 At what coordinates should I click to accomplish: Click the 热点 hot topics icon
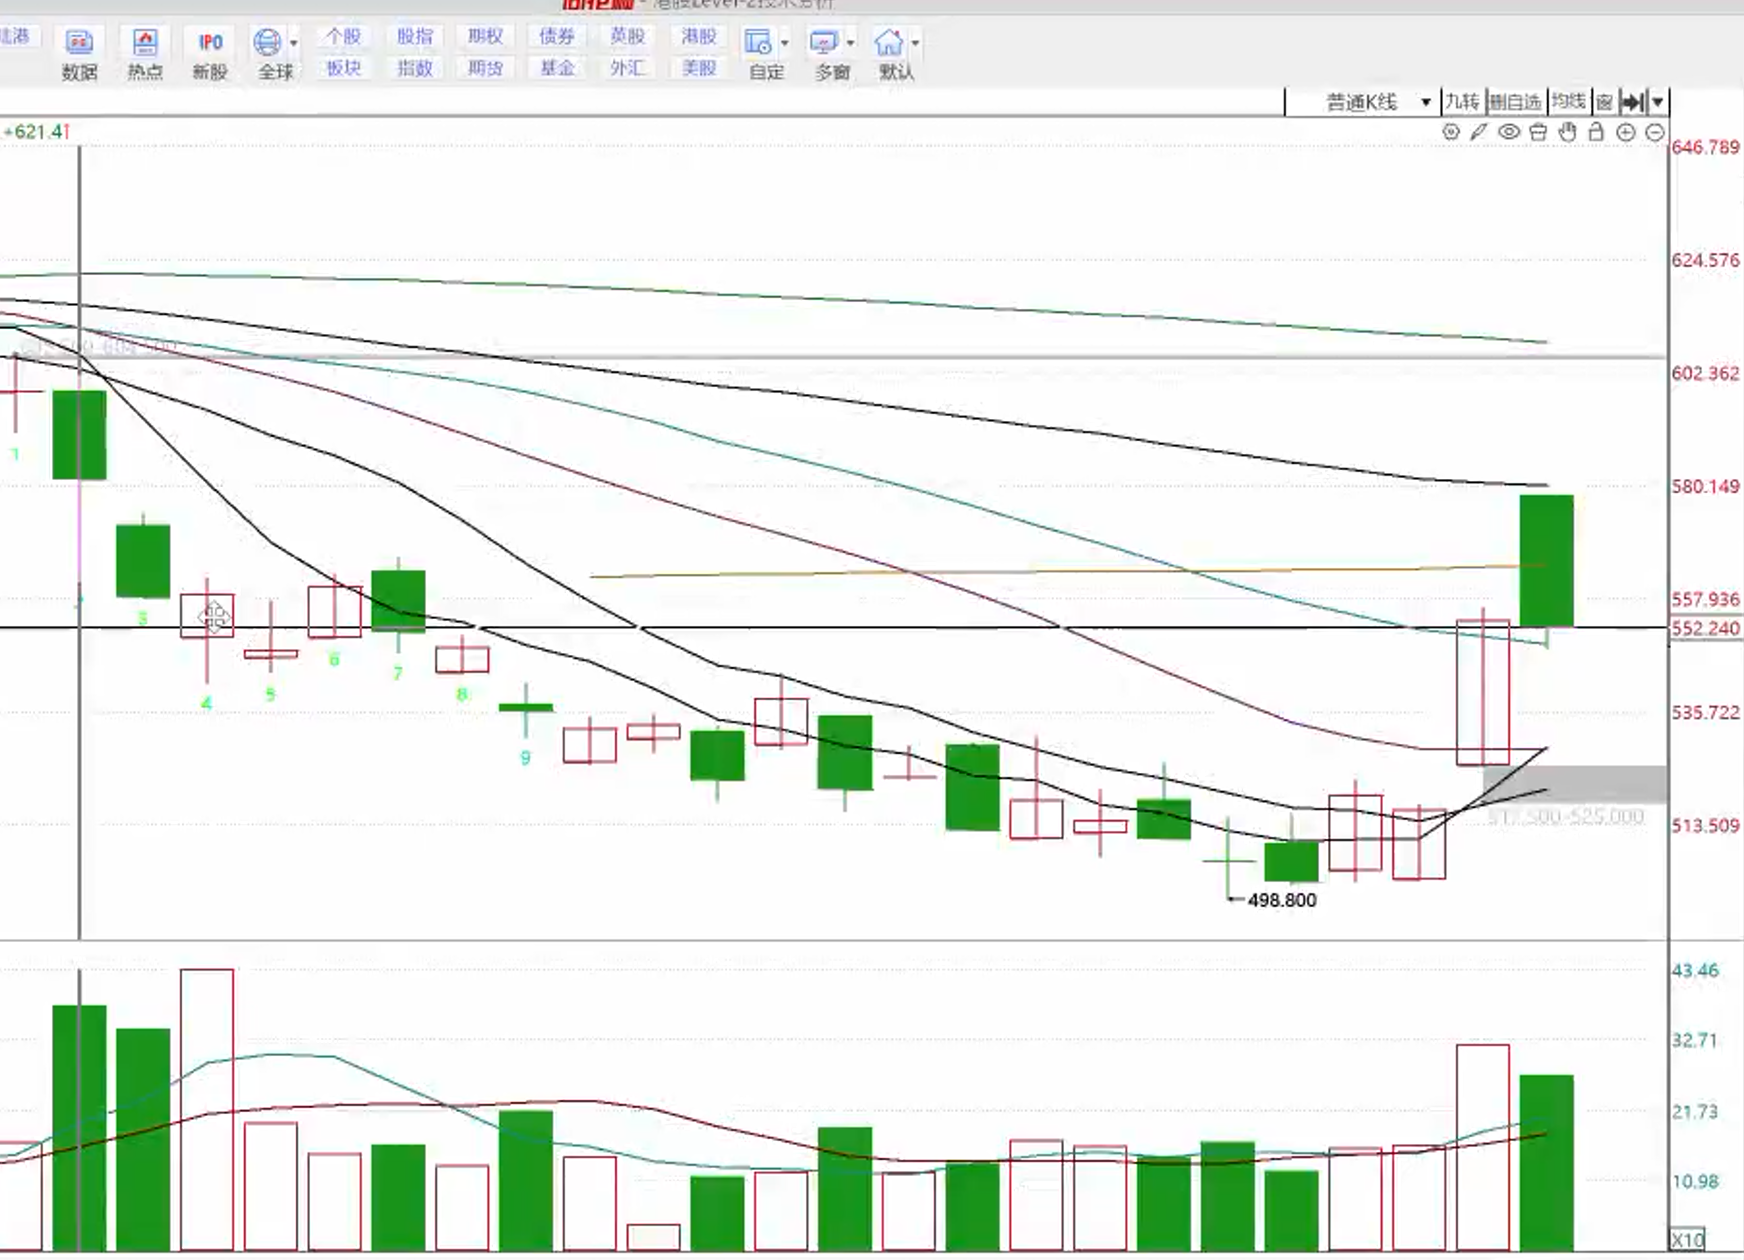click(145, 54)
